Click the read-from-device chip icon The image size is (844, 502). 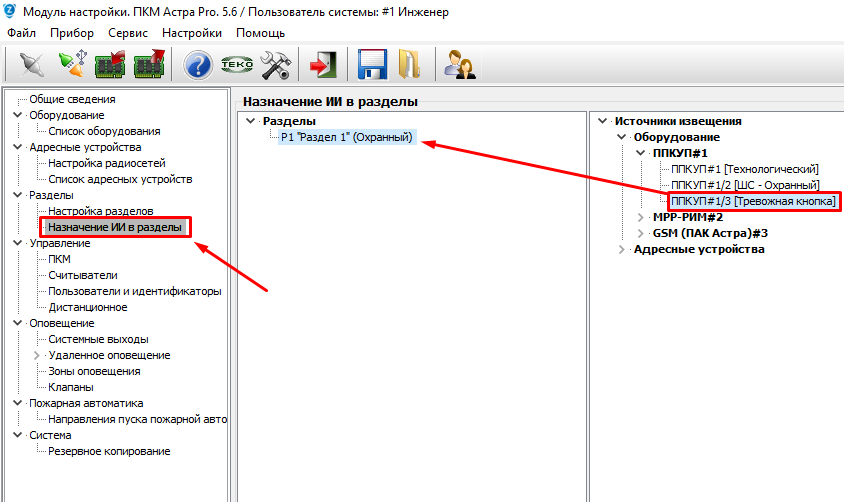[x=108, y=65]
